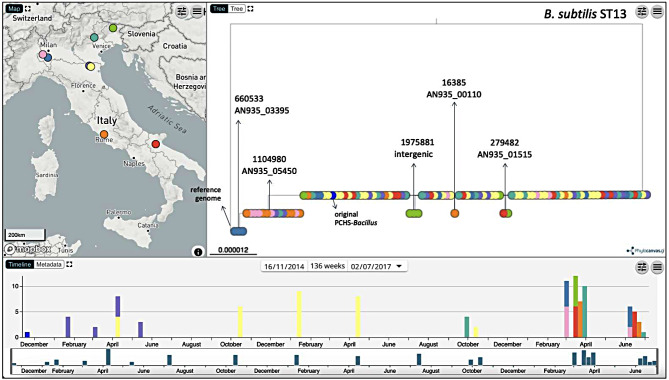Click the 16385 AN935_00110 branch label
The width and height of the screenshot is (669, 380).
pyautogui.click(x=454, y=89)
